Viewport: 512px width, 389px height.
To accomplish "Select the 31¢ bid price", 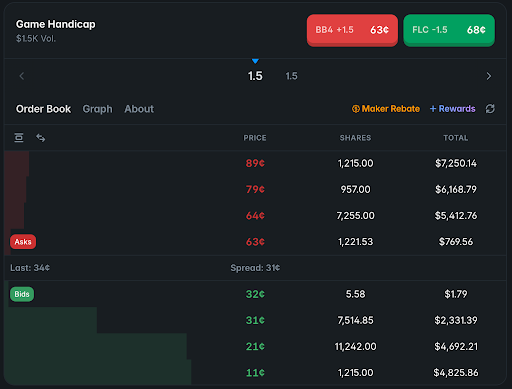I will (x=255, y=320).
